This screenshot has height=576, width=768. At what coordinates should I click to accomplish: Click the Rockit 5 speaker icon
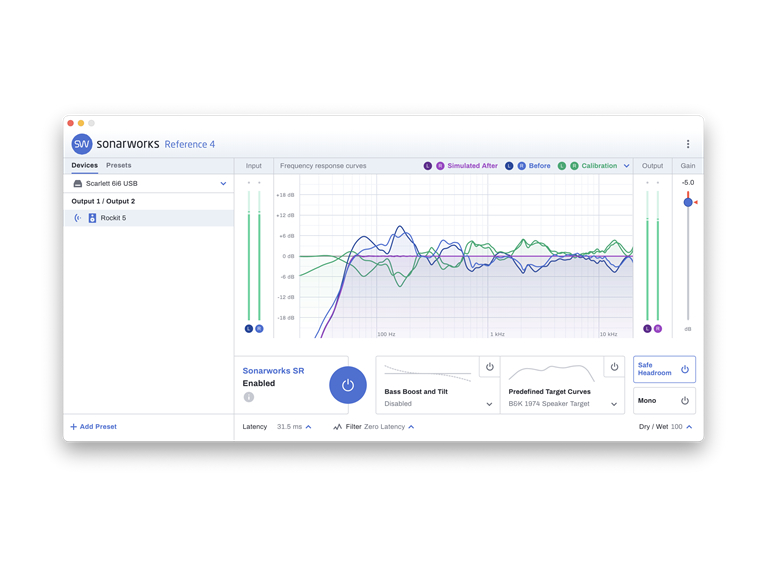92,218
